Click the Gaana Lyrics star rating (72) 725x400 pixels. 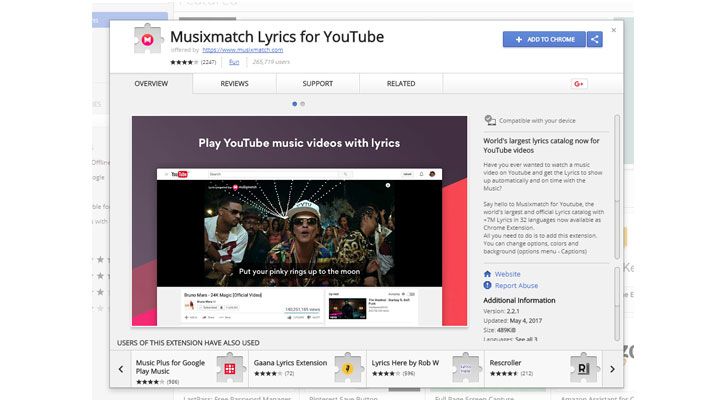274,373
